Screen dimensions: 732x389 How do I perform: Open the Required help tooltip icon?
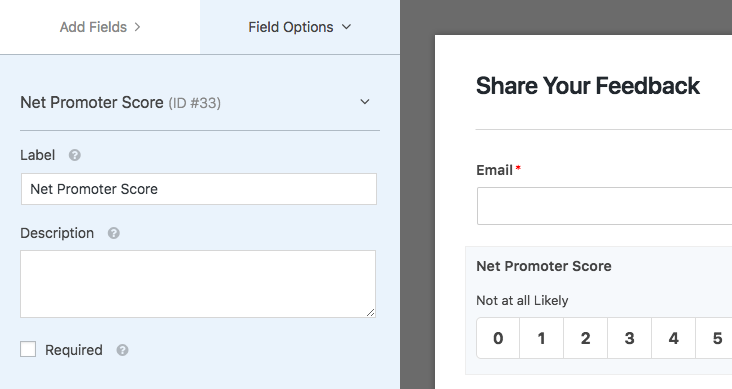coord(122,350)
